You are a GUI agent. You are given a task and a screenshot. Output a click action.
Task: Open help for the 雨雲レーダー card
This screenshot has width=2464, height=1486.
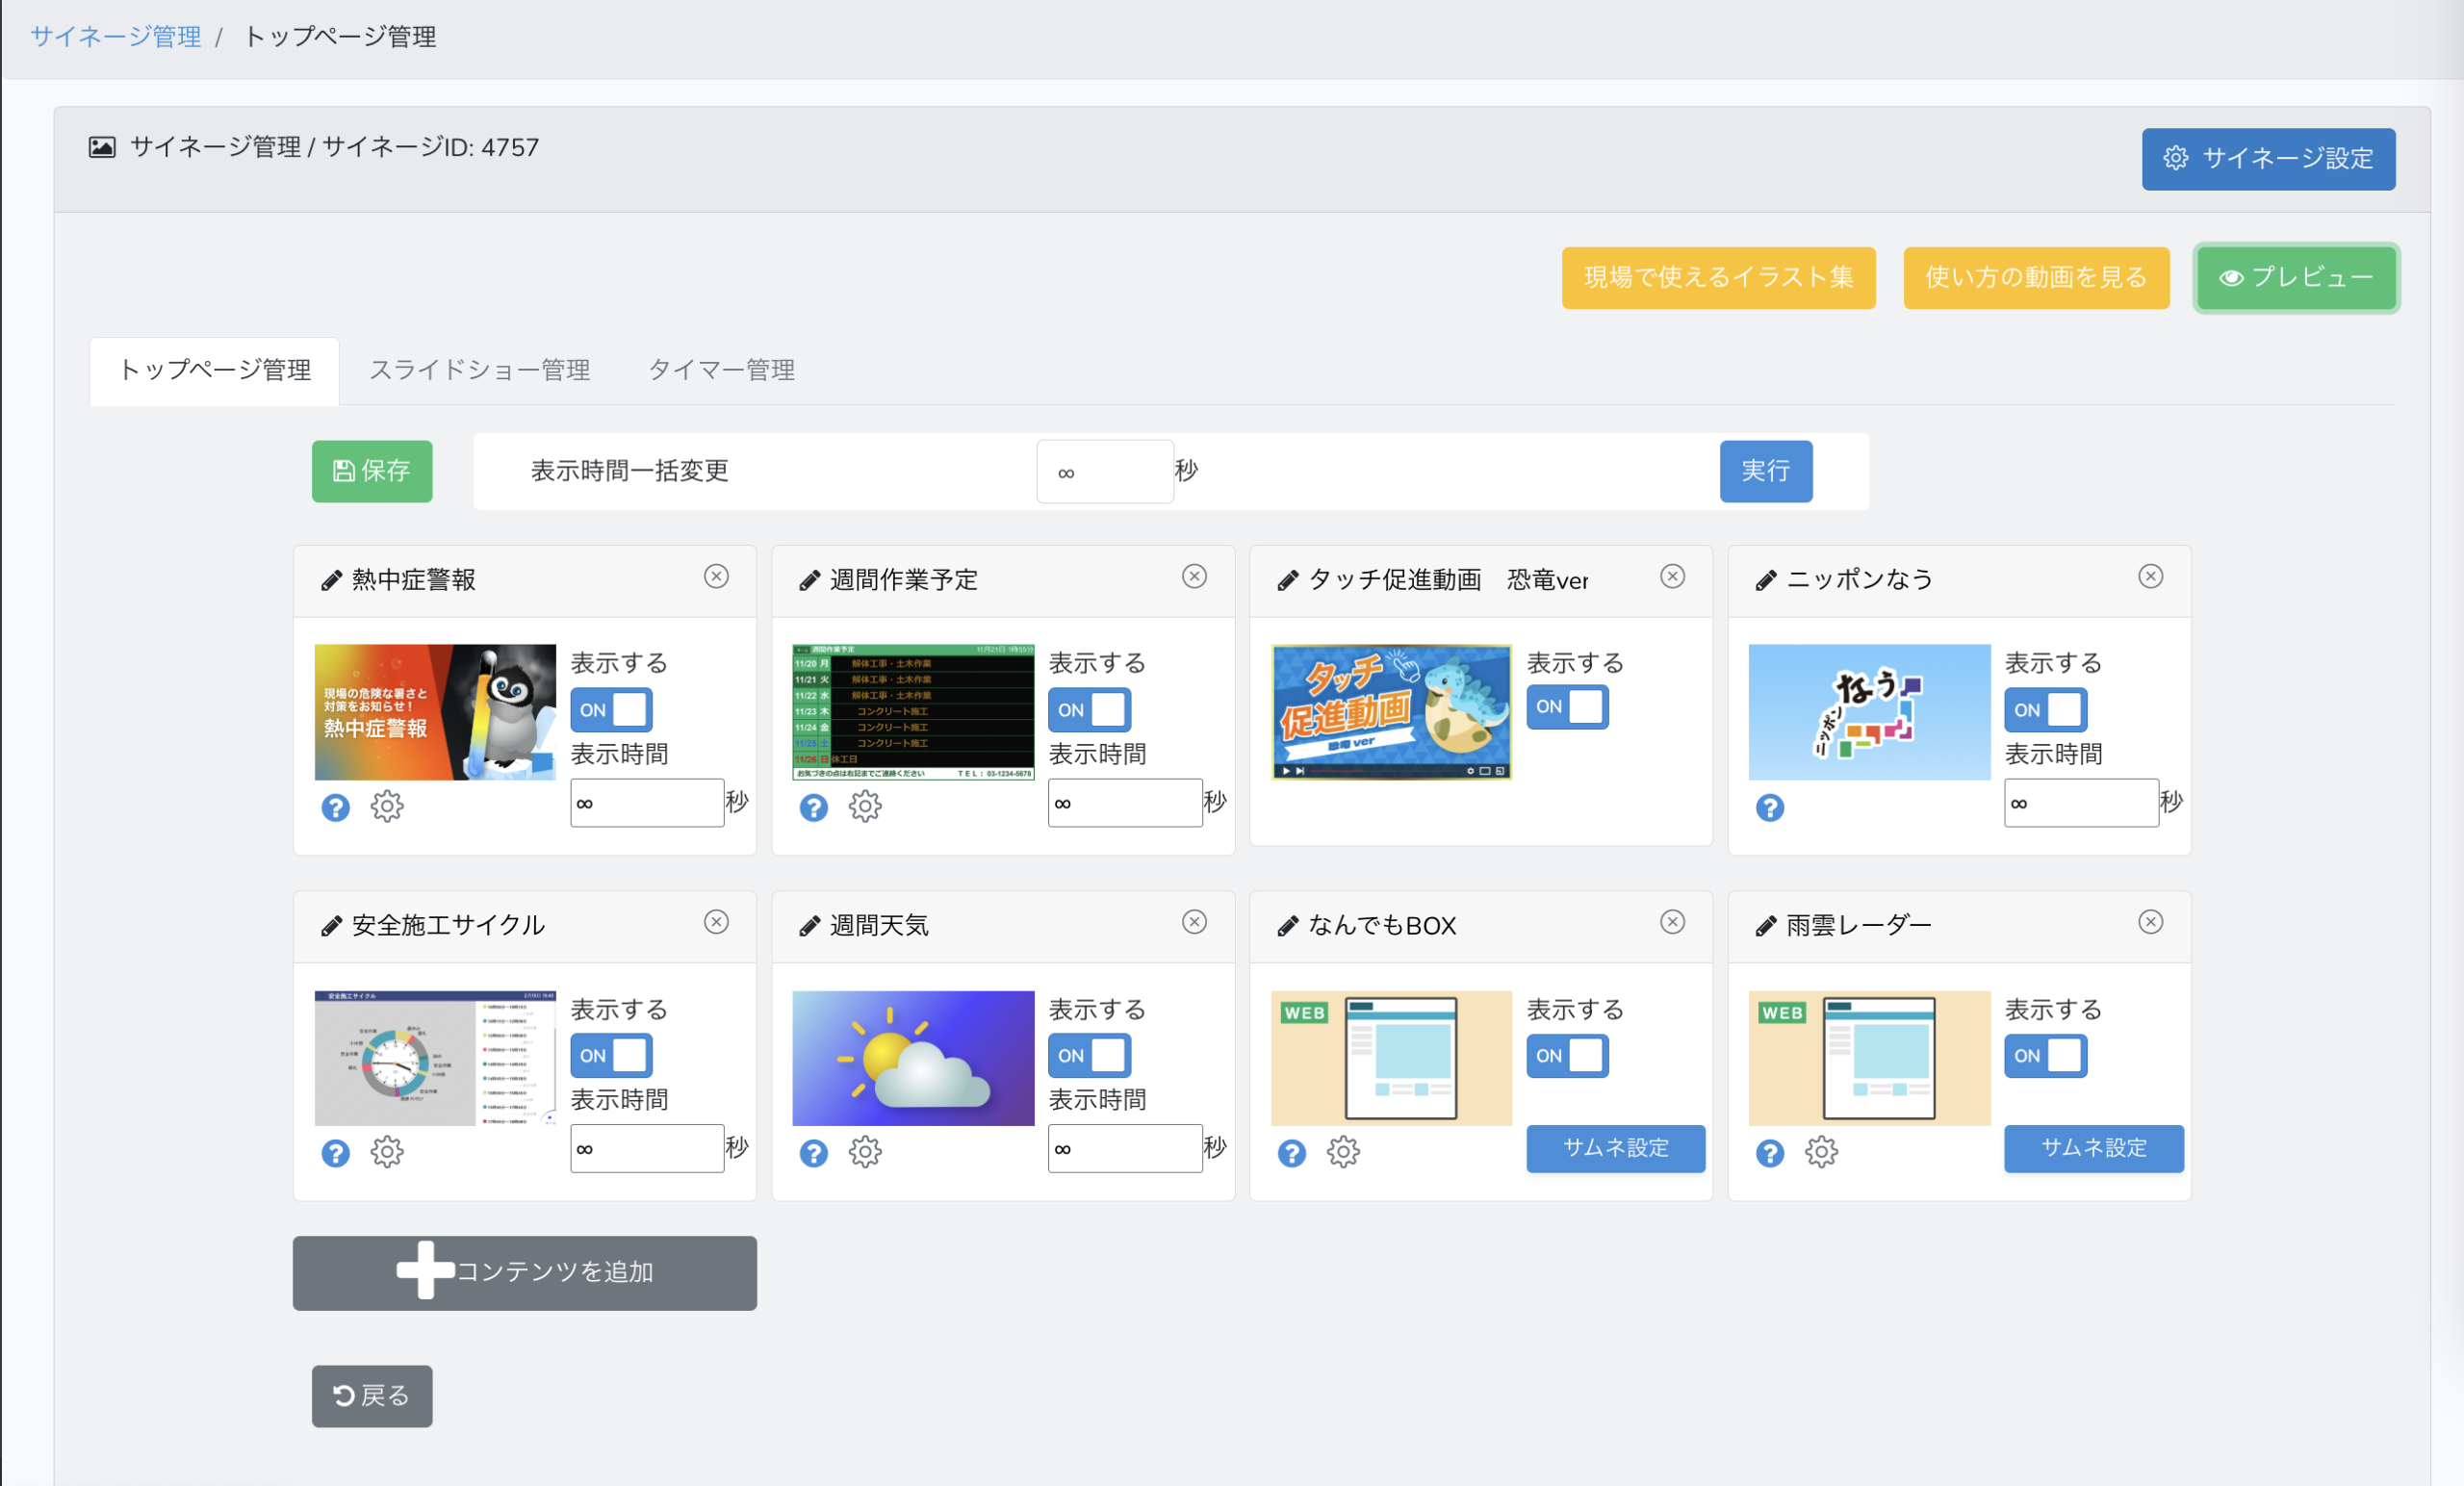[1770, 1154]
